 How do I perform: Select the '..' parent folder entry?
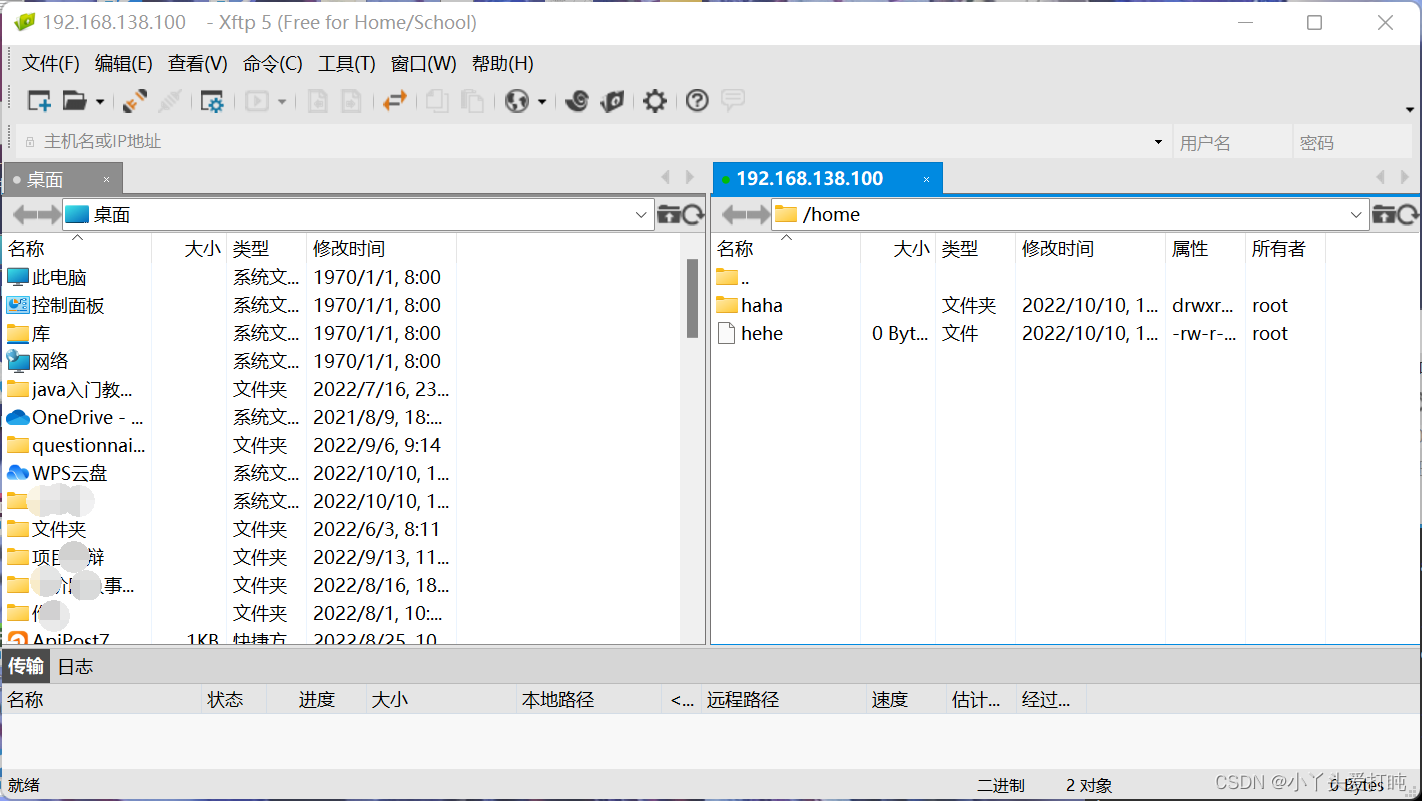coord(733,277)
